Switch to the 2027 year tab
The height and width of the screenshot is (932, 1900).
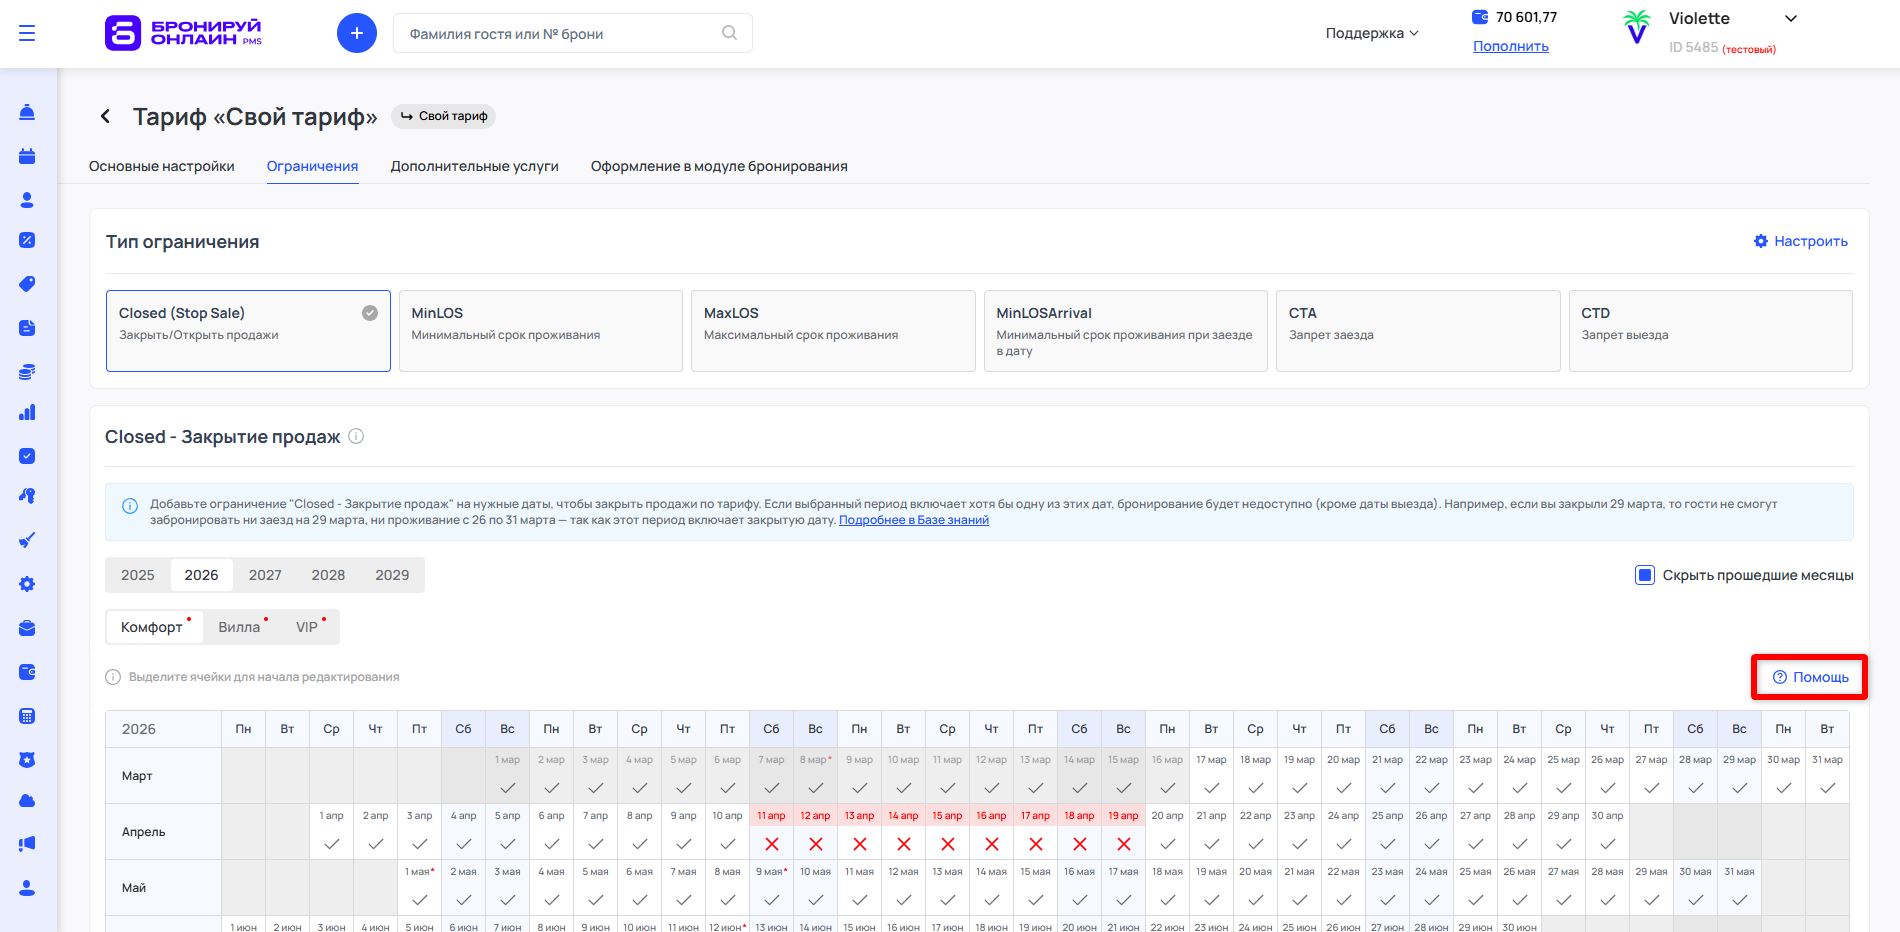pyautogui.click(x=265, y=575)
